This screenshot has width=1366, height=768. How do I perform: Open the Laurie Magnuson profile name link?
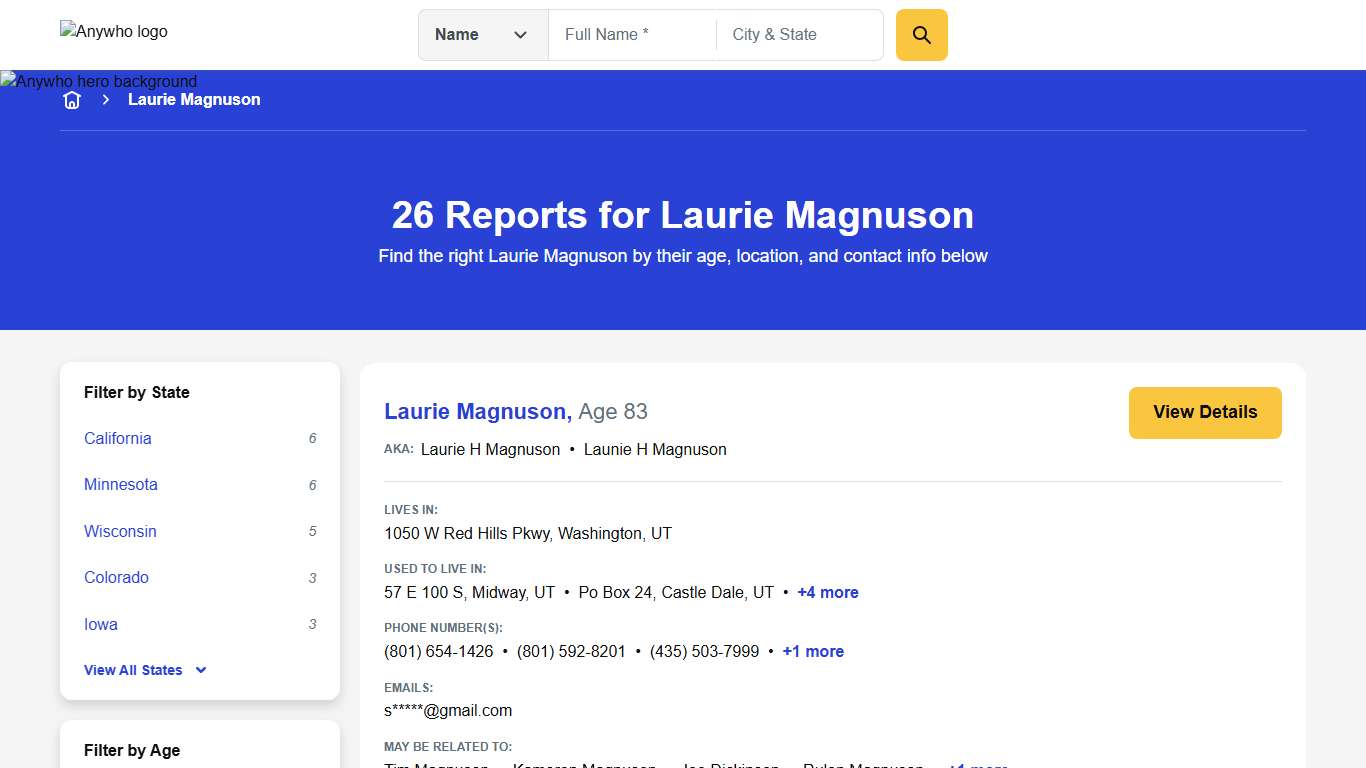(477, 411)
